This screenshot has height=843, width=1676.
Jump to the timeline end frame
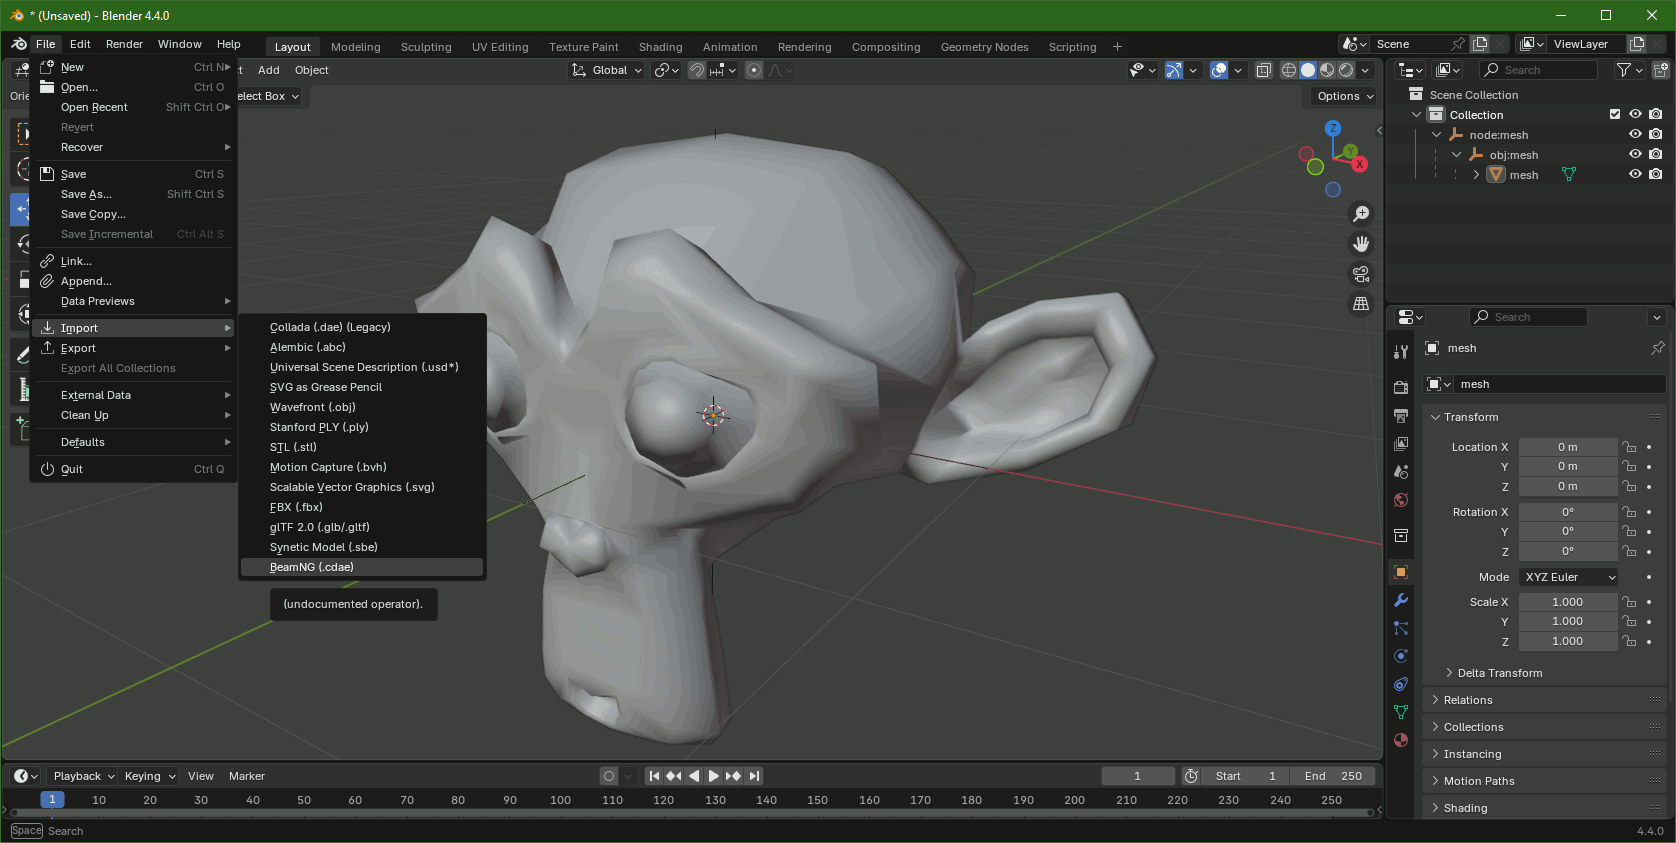point(755,776)
